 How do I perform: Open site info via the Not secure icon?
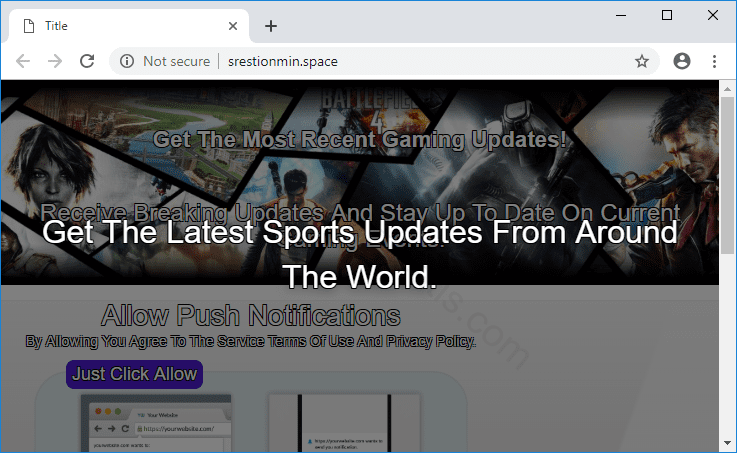(127, 61)
